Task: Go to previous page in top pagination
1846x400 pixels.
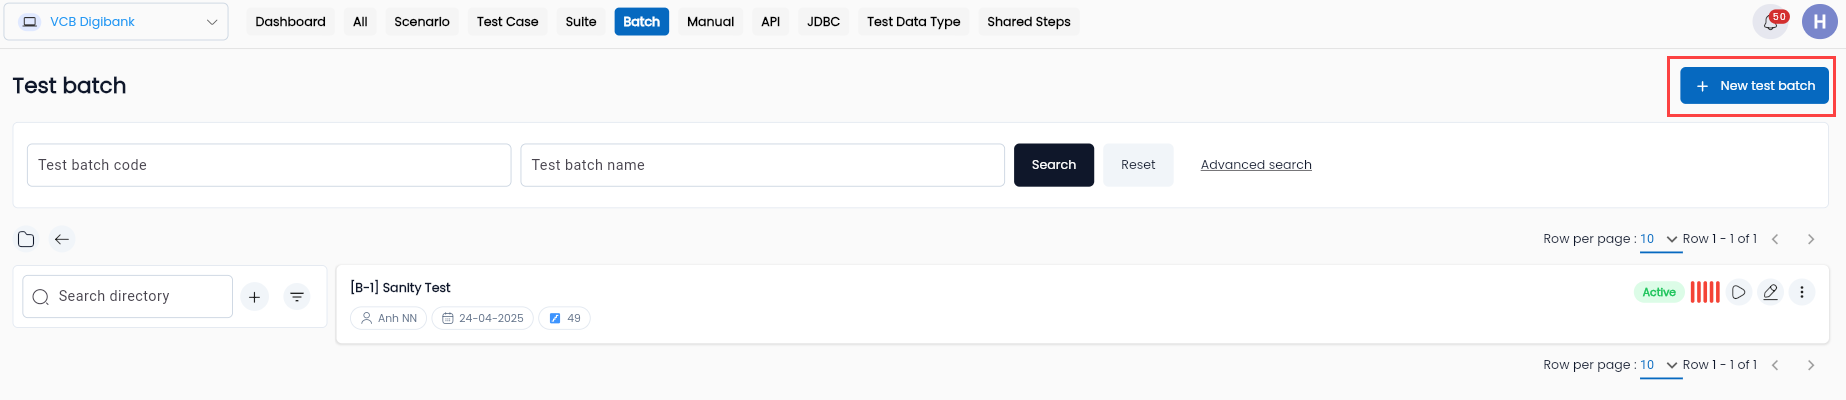Action: click(x=1775, y=239)
